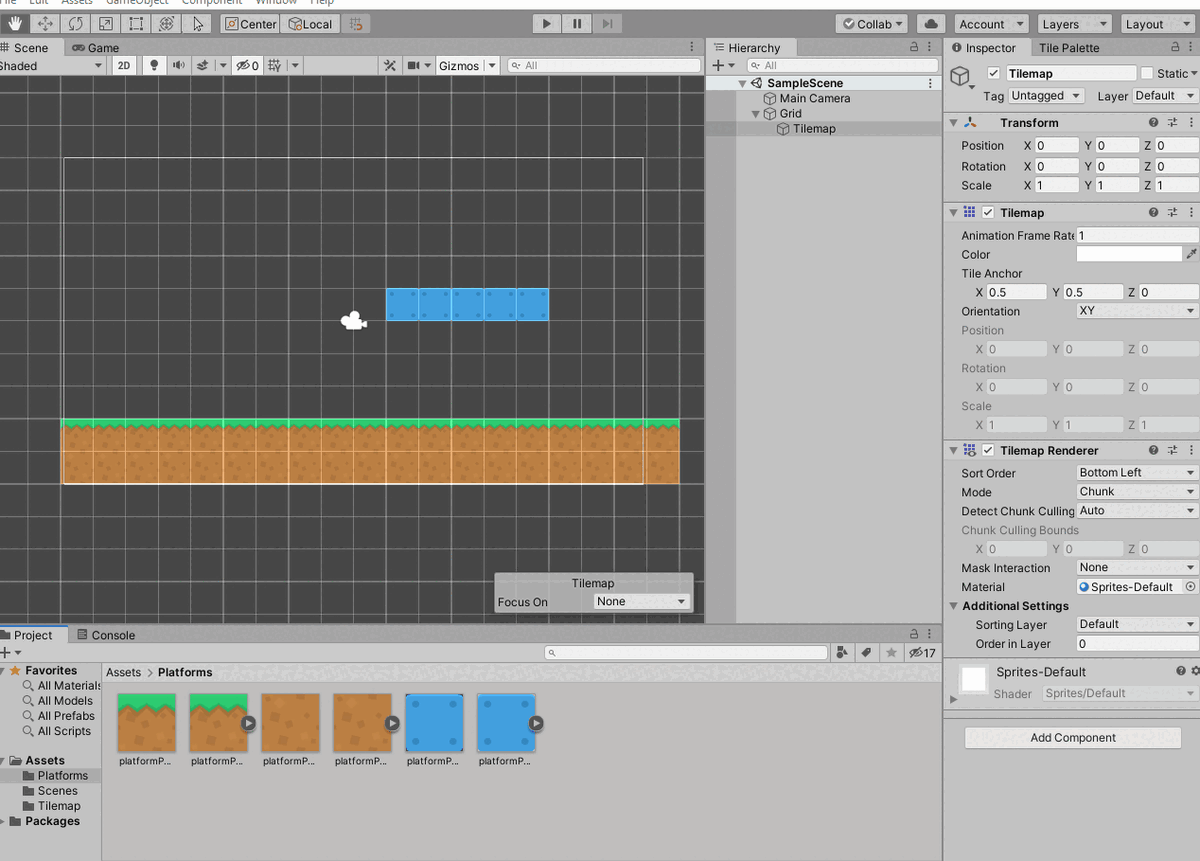Click the cloud Services icon
This screenshot has height=861, width=1200.
coord(931,24)
